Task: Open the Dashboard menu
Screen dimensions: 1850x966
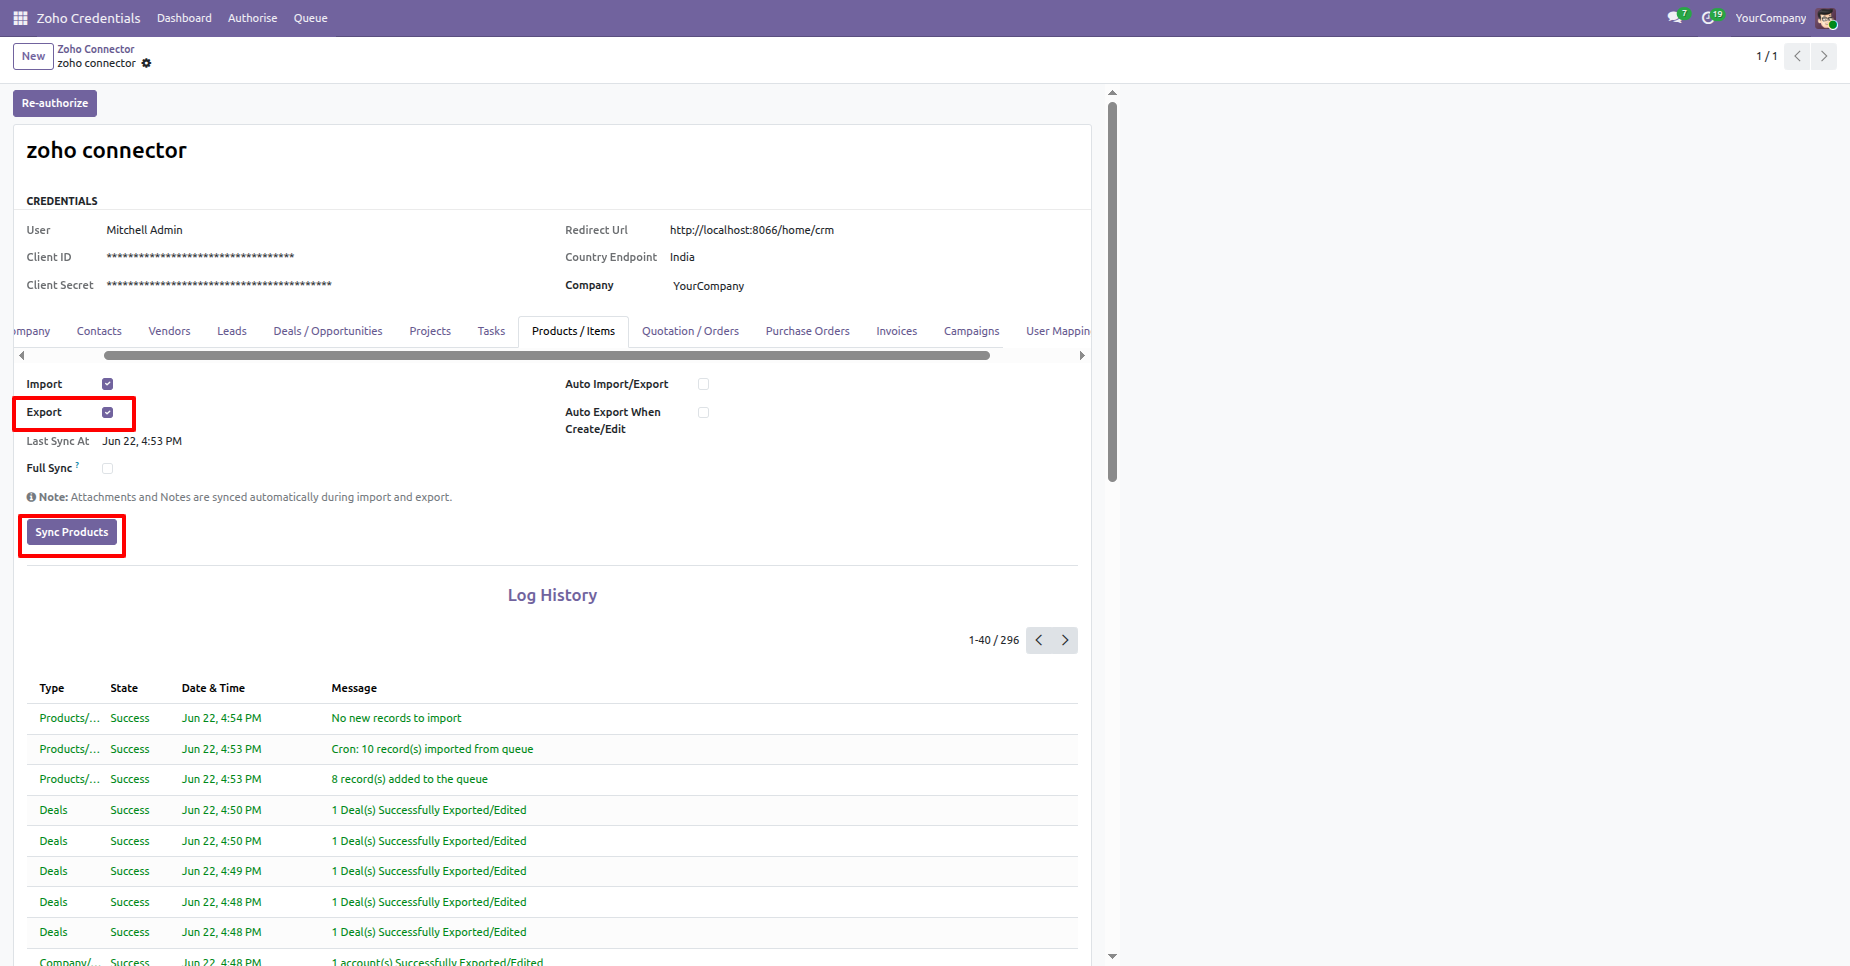Action: [184, 18]
